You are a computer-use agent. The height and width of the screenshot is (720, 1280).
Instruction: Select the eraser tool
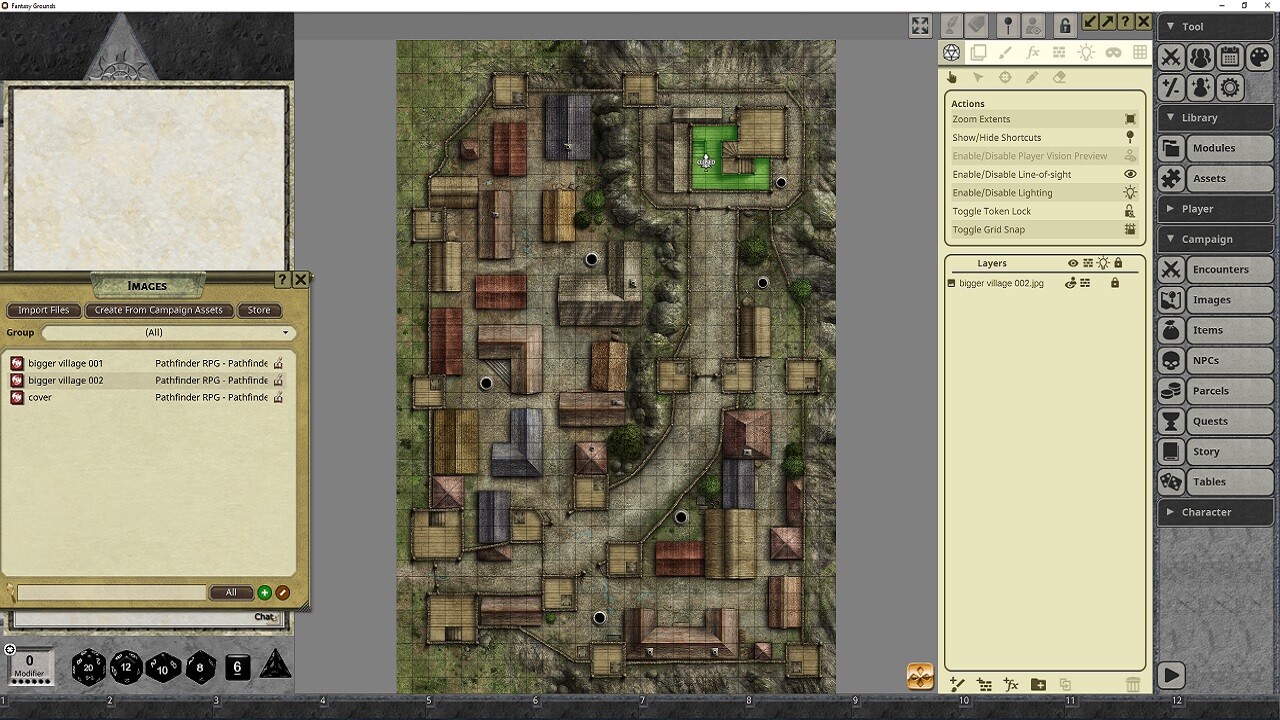[1058, 77]
